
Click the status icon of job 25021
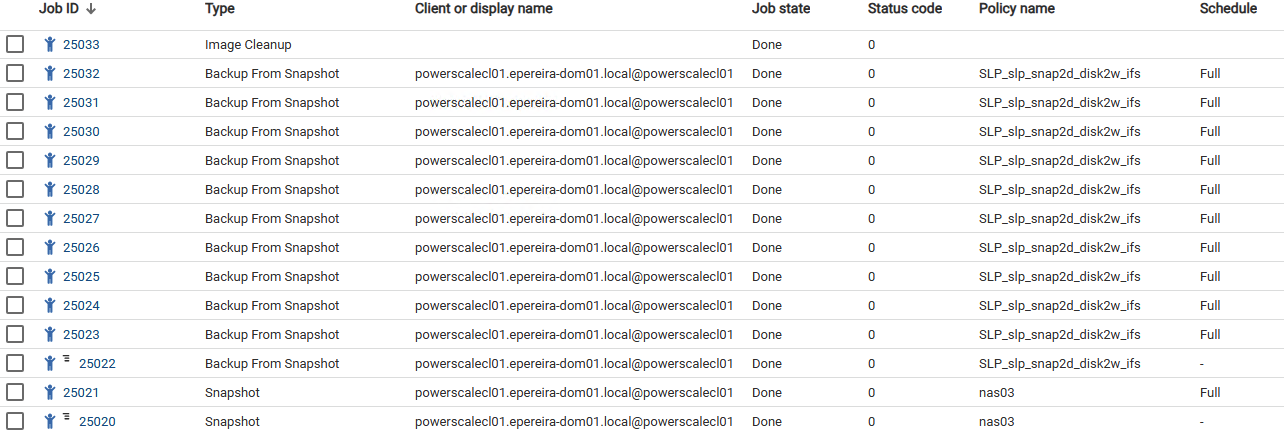[x=50, y=393]
